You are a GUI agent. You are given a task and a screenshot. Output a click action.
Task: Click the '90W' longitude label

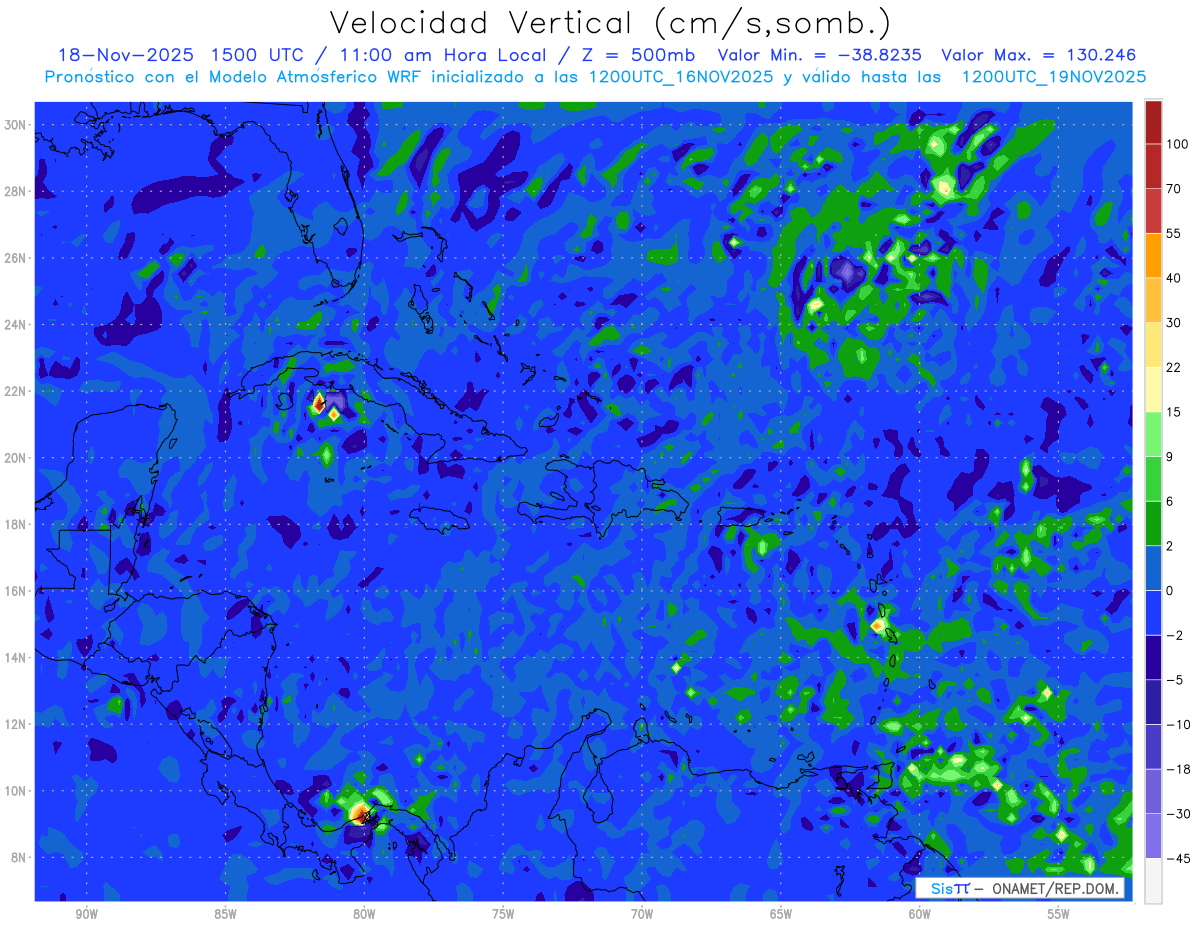[86, 914]
